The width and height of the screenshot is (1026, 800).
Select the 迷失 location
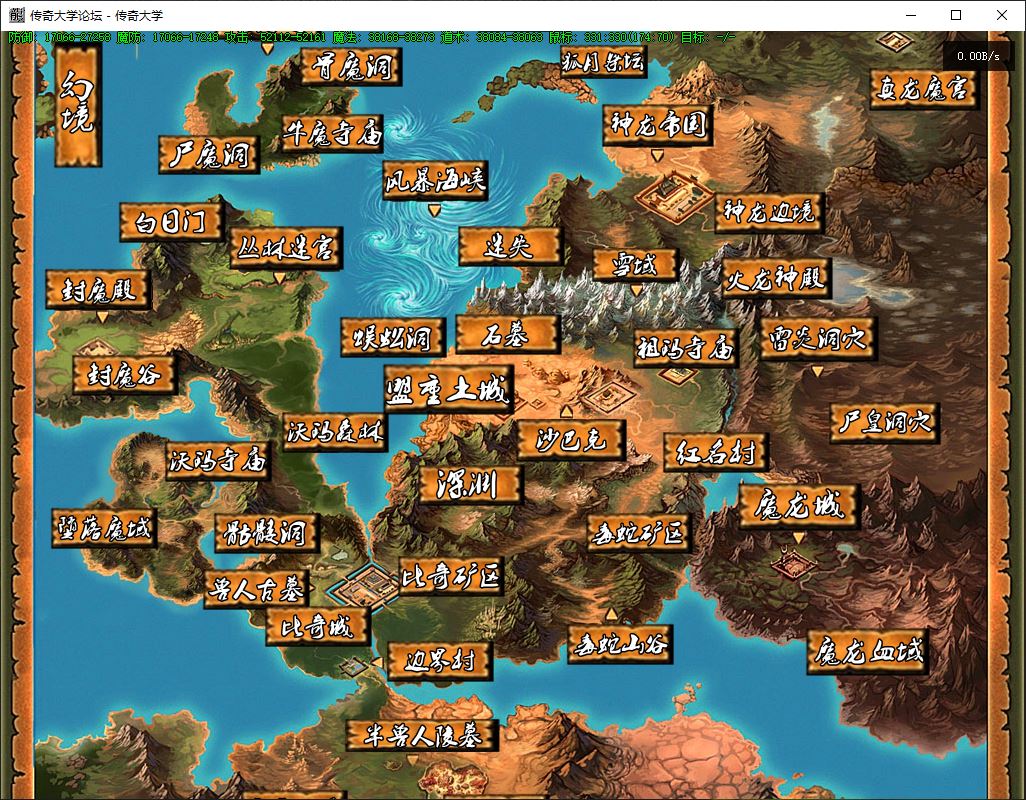(510, 247)
